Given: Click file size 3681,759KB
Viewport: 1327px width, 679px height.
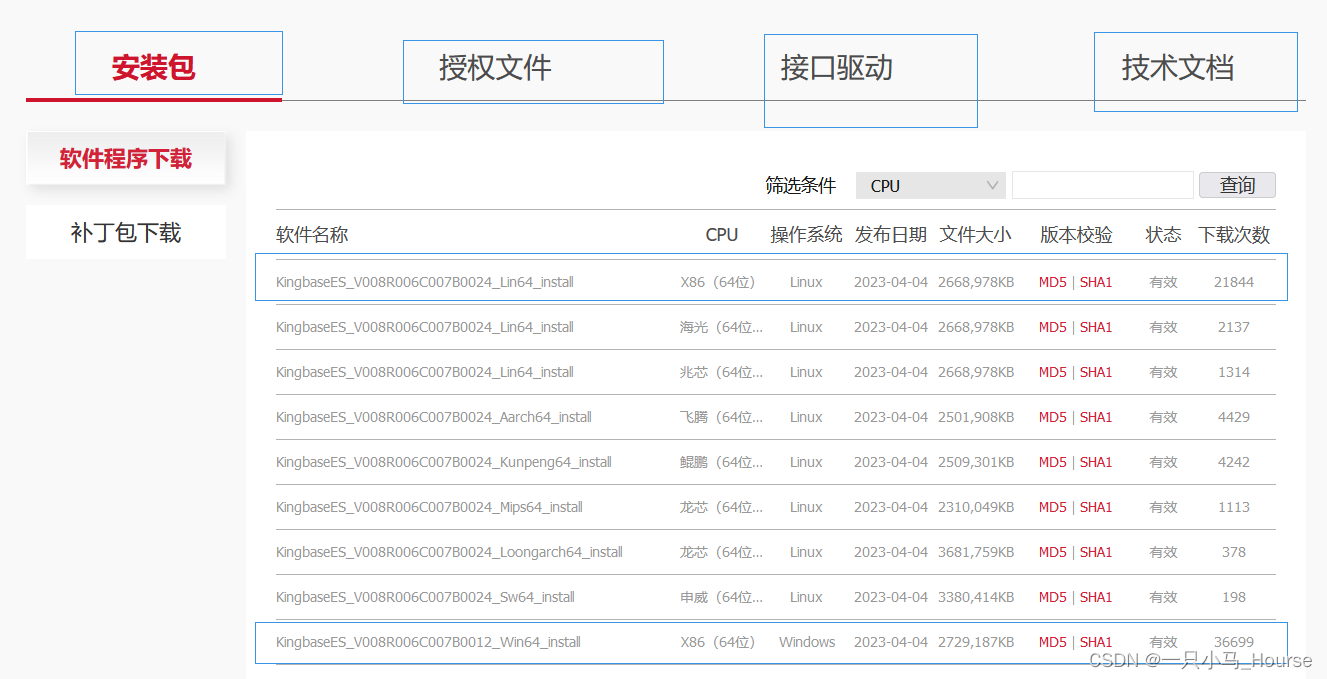Looking at the screenshot, I should tap(976, 552).
